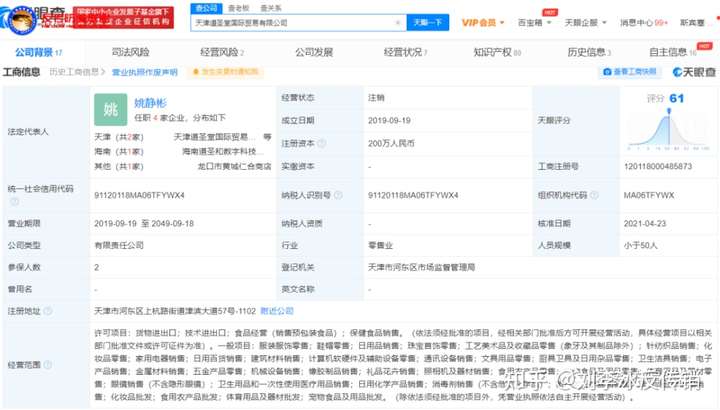Expand the 历史工商信息 chevron
This screenshot has width=720, height=410.
[103, 72]
